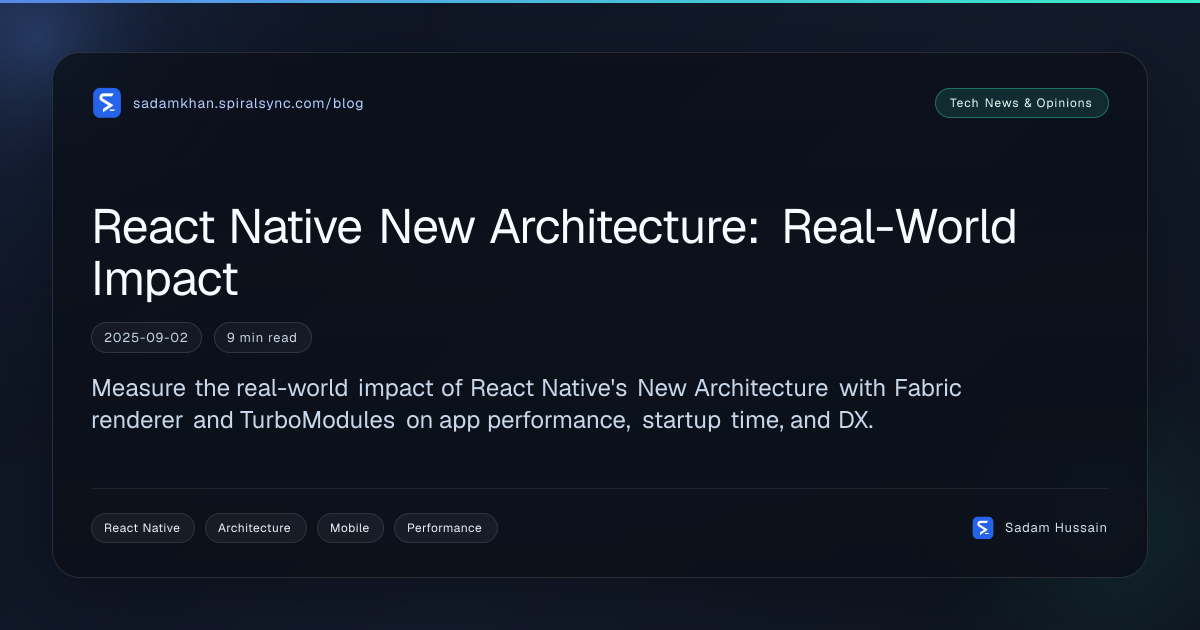The width and height of the screenshot is (1200, 630).
Task: Click the small logo icon beside Sadam Hussain
Action: [x=983, y=528]
